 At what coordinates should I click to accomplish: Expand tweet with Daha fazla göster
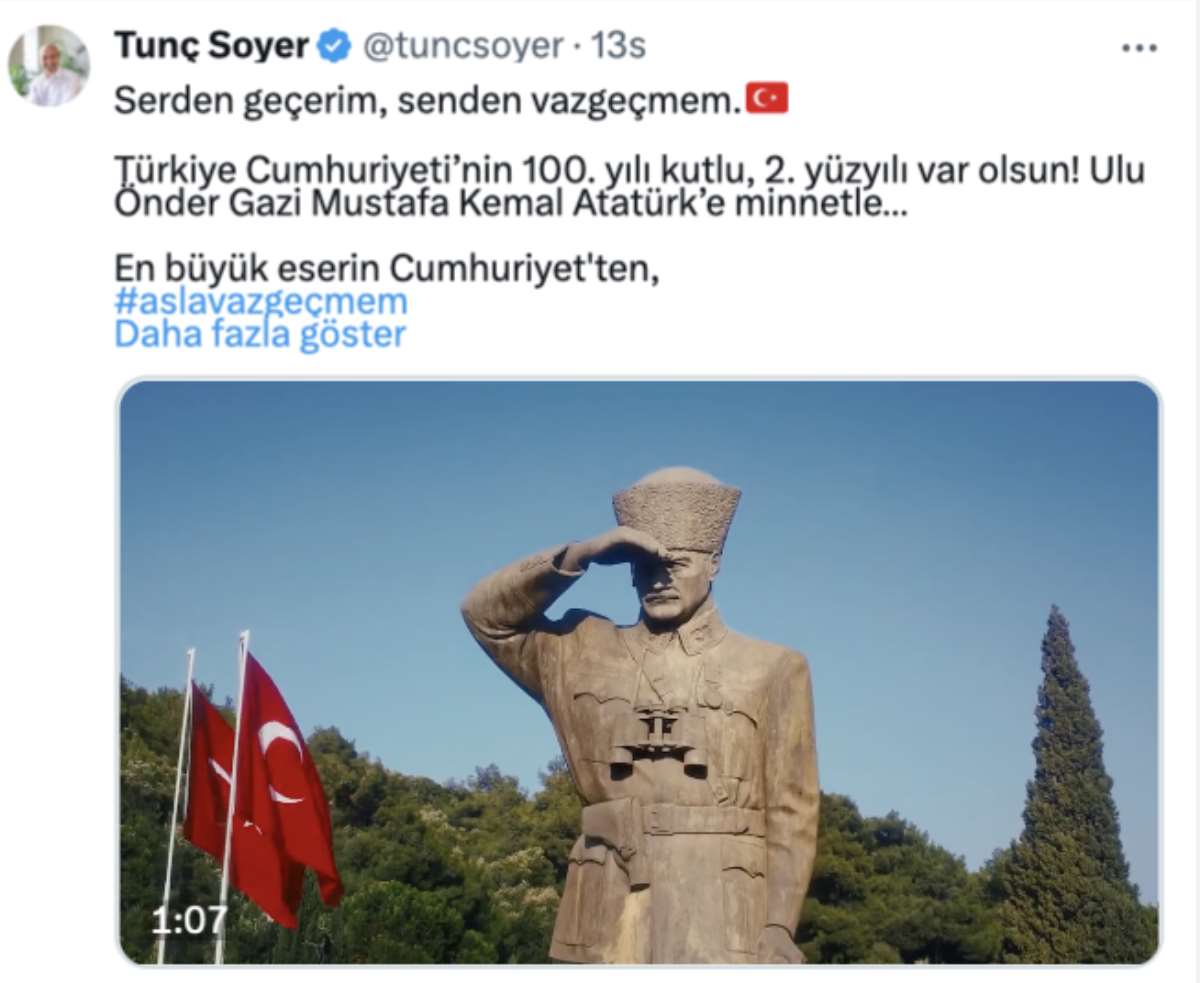[260, 334]
